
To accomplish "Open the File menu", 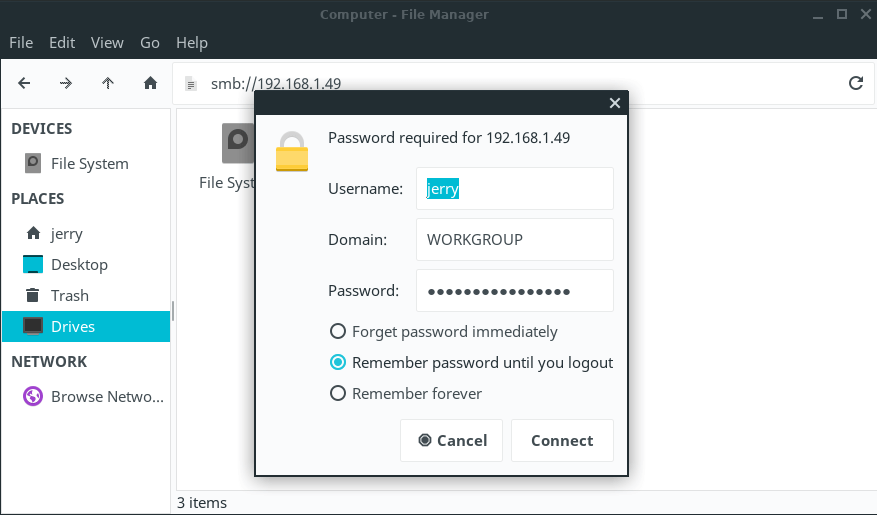I will coord(21,43).
